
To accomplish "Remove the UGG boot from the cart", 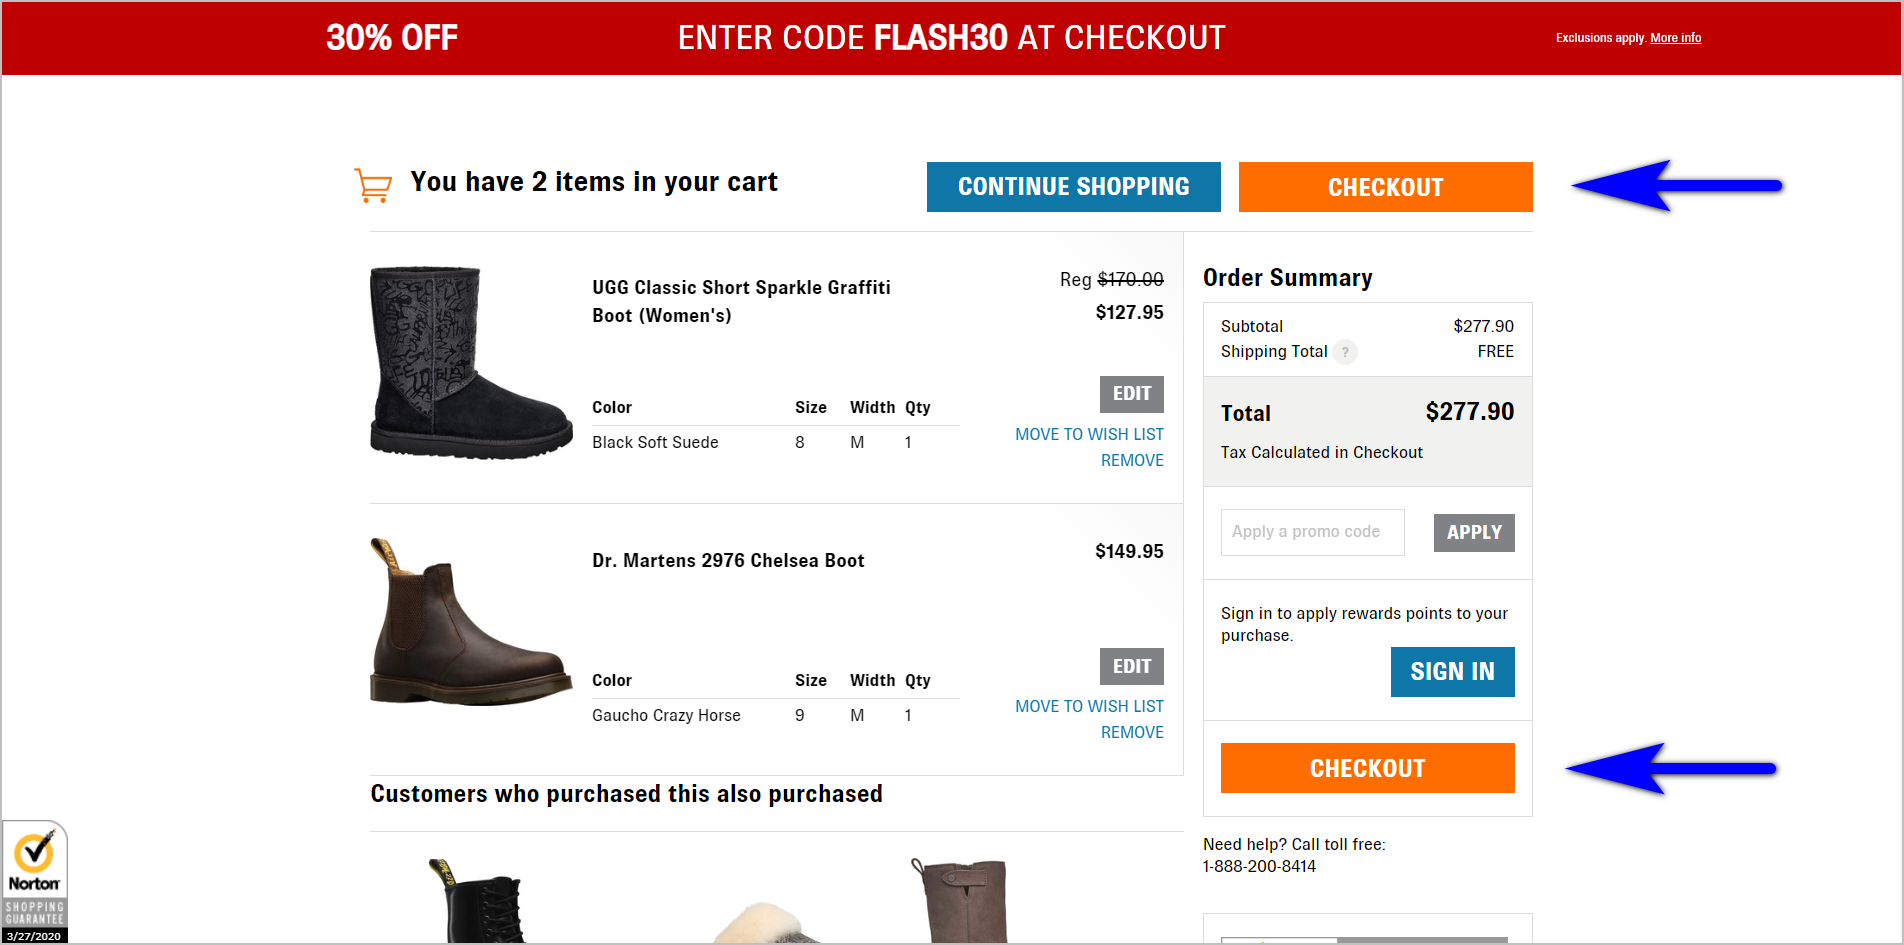I will tap(1132, 460).
